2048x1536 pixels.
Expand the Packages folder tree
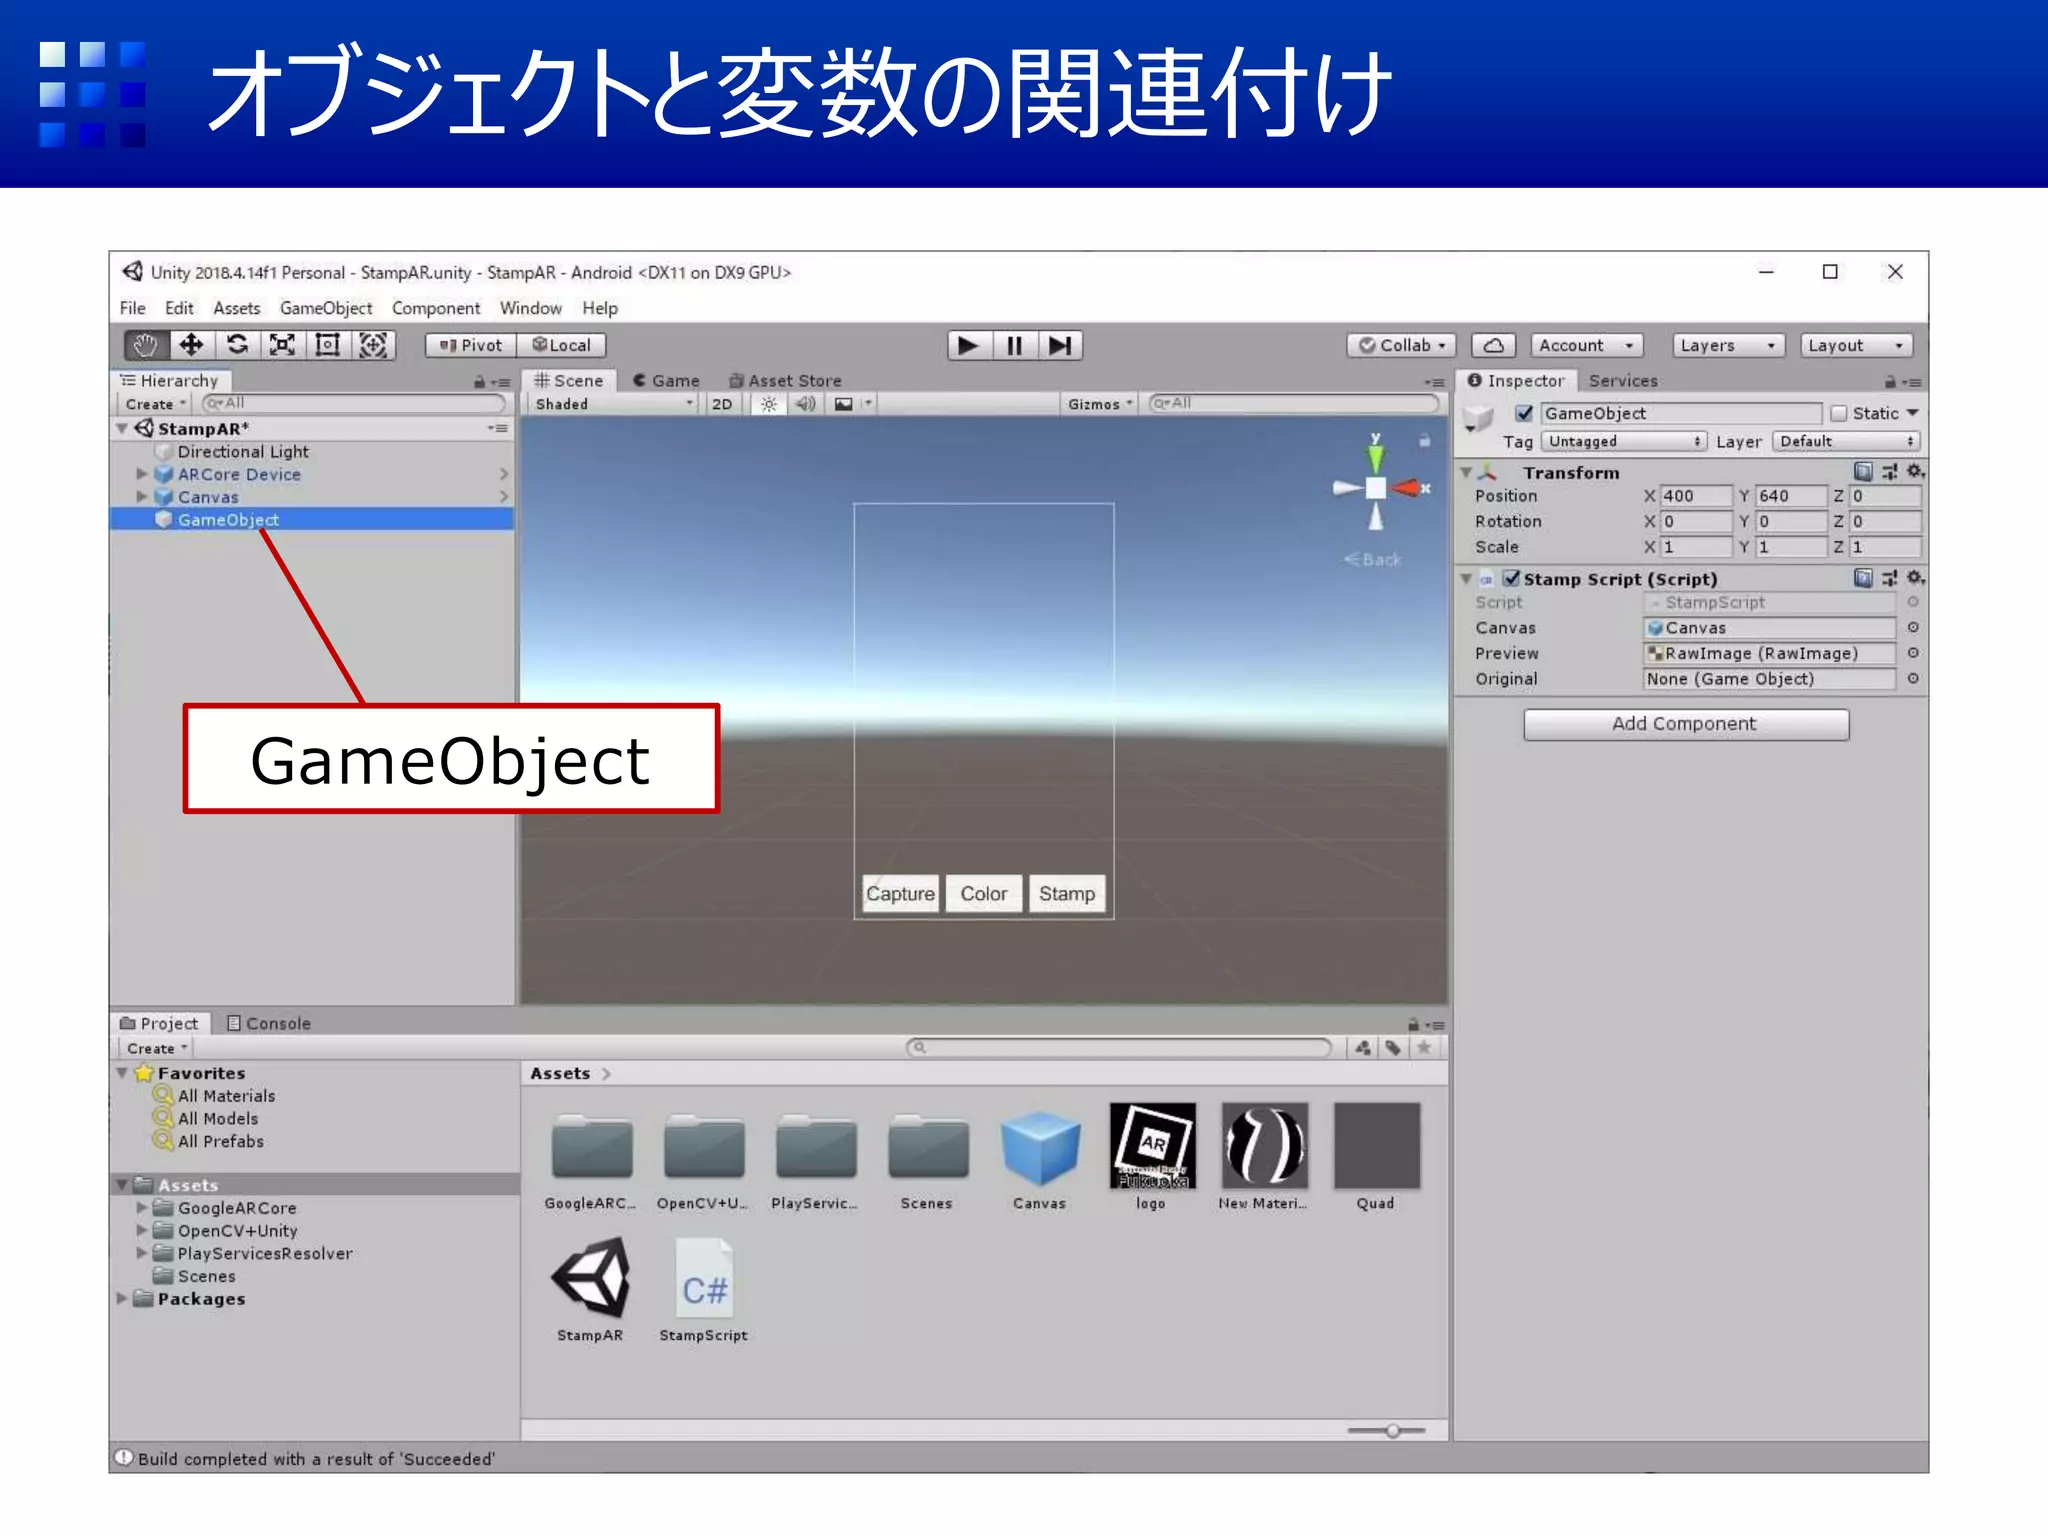click(122, 1298)
